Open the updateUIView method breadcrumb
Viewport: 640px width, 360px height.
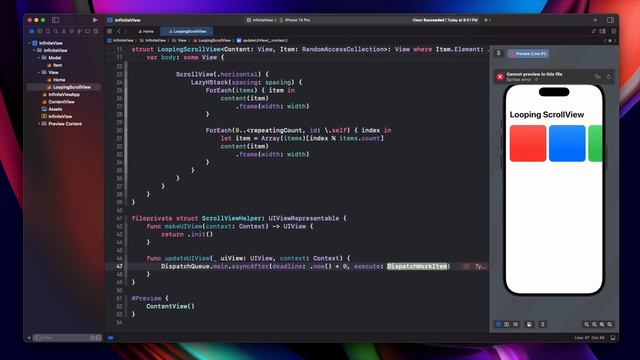pyautogui.click(x=262, y=40)
